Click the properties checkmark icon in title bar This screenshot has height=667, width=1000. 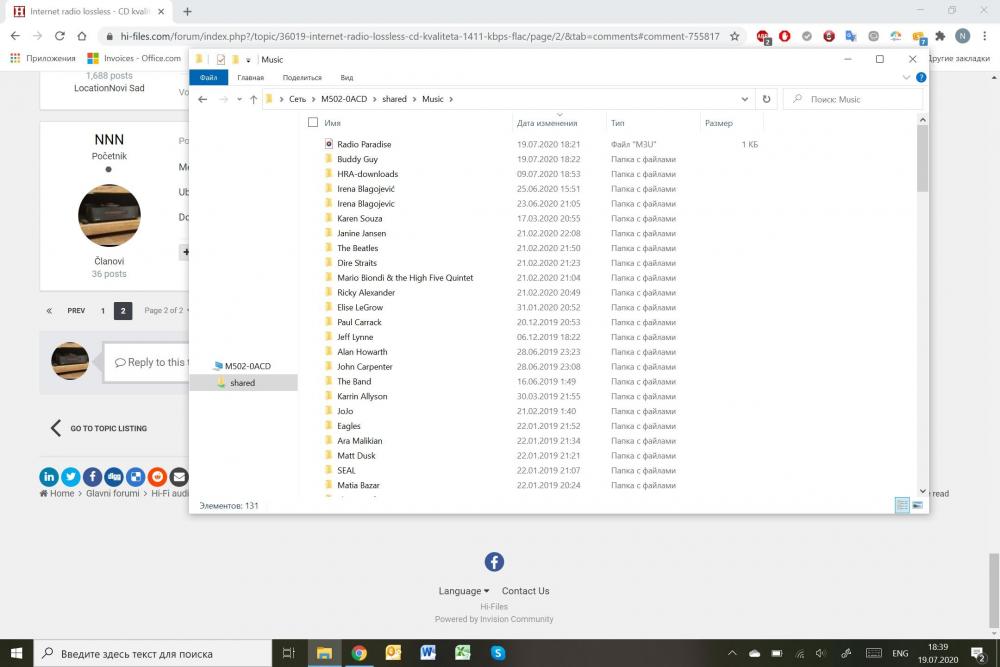point(221,59)
